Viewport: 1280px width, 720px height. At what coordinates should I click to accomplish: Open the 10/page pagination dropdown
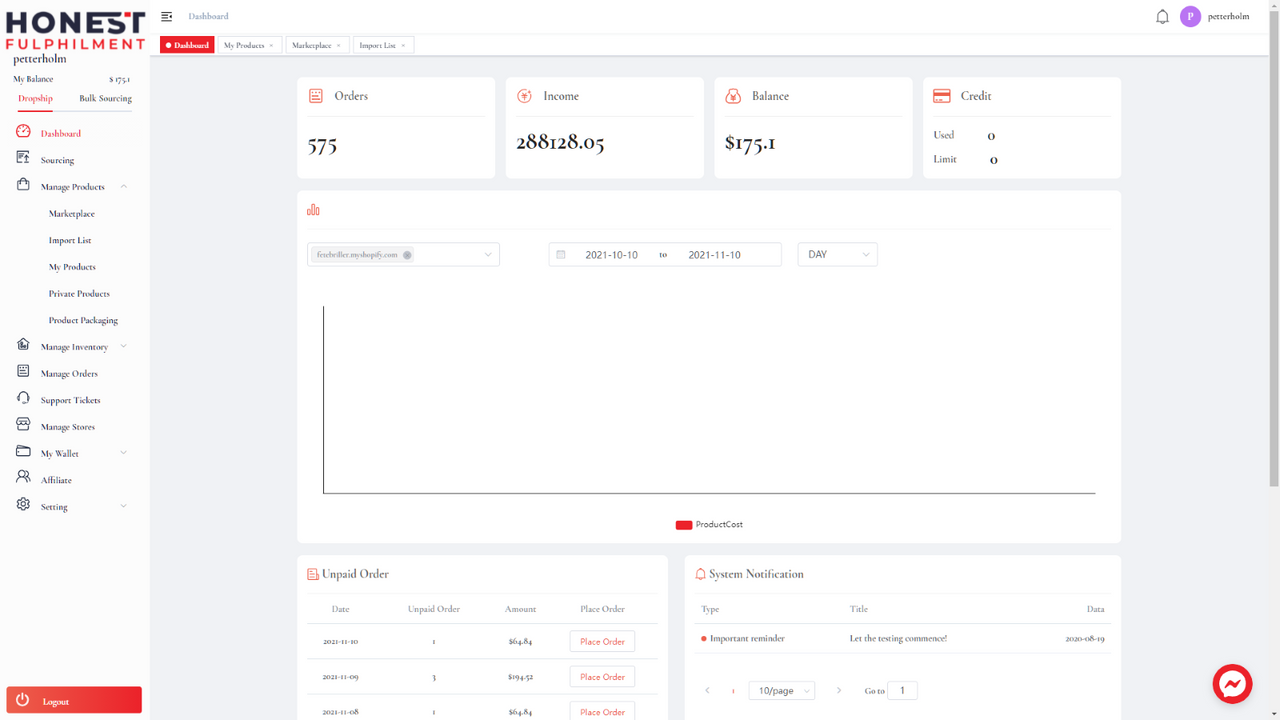(781, 690)
